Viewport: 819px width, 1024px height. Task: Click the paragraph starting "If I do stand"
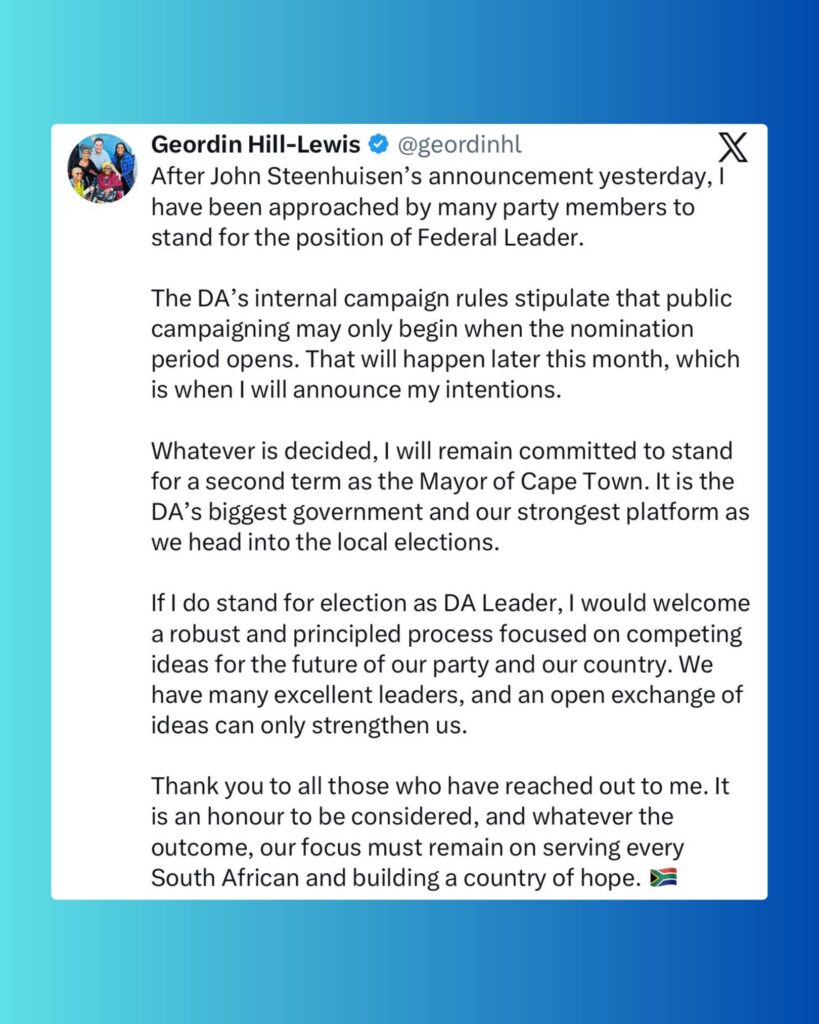(450, 664)
